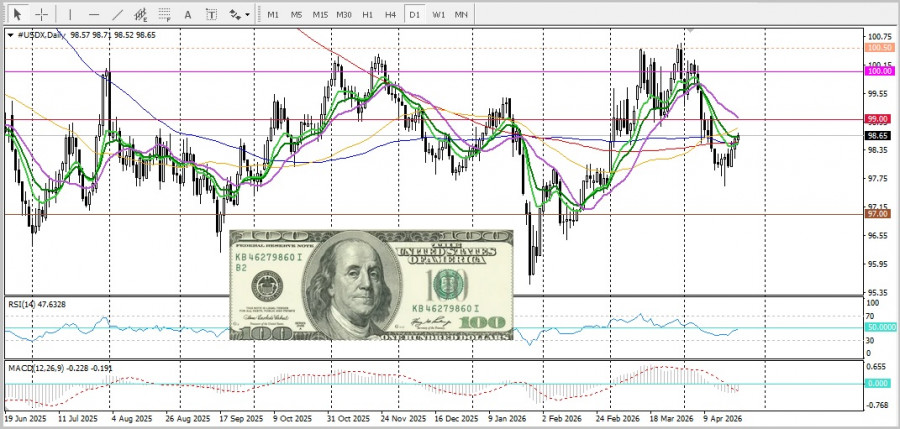Choose the trendline drawing tool

(118, 15)
